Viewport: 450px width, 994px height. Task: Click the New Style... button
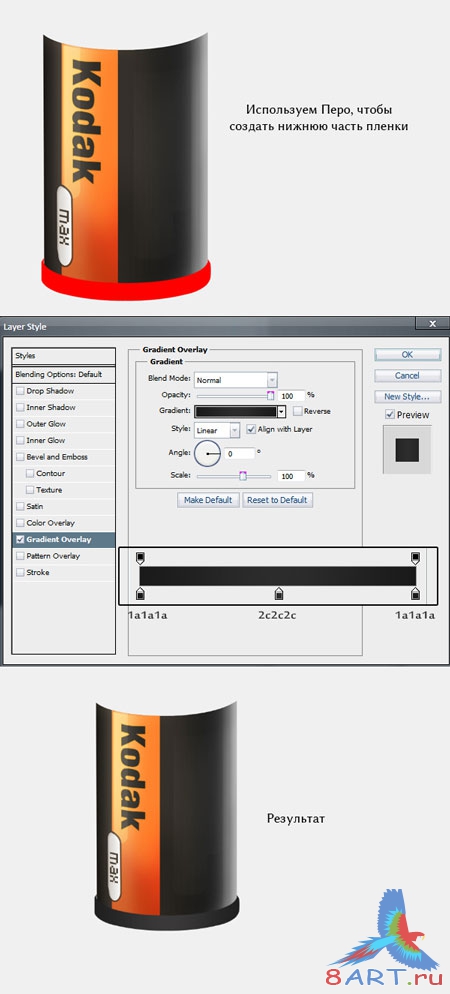pyautogui.click(x=408, y=397)
